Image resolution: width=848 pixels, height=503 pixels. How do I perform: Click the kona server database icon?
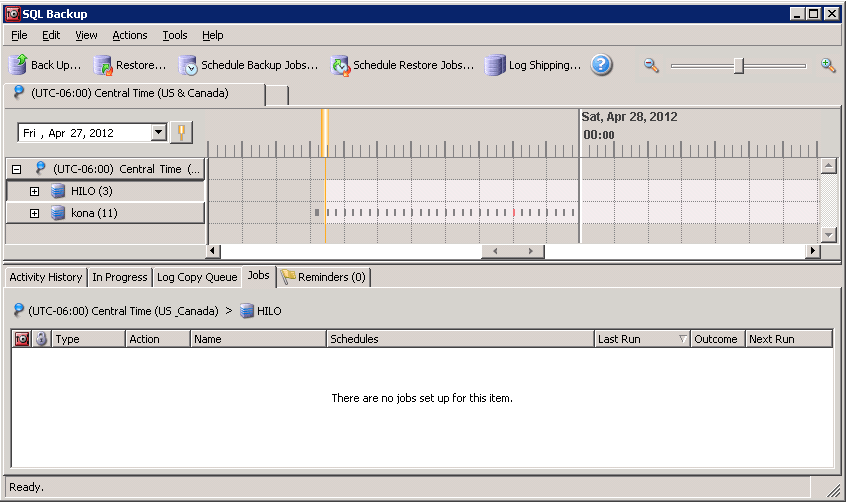click(x=58, y=213)
